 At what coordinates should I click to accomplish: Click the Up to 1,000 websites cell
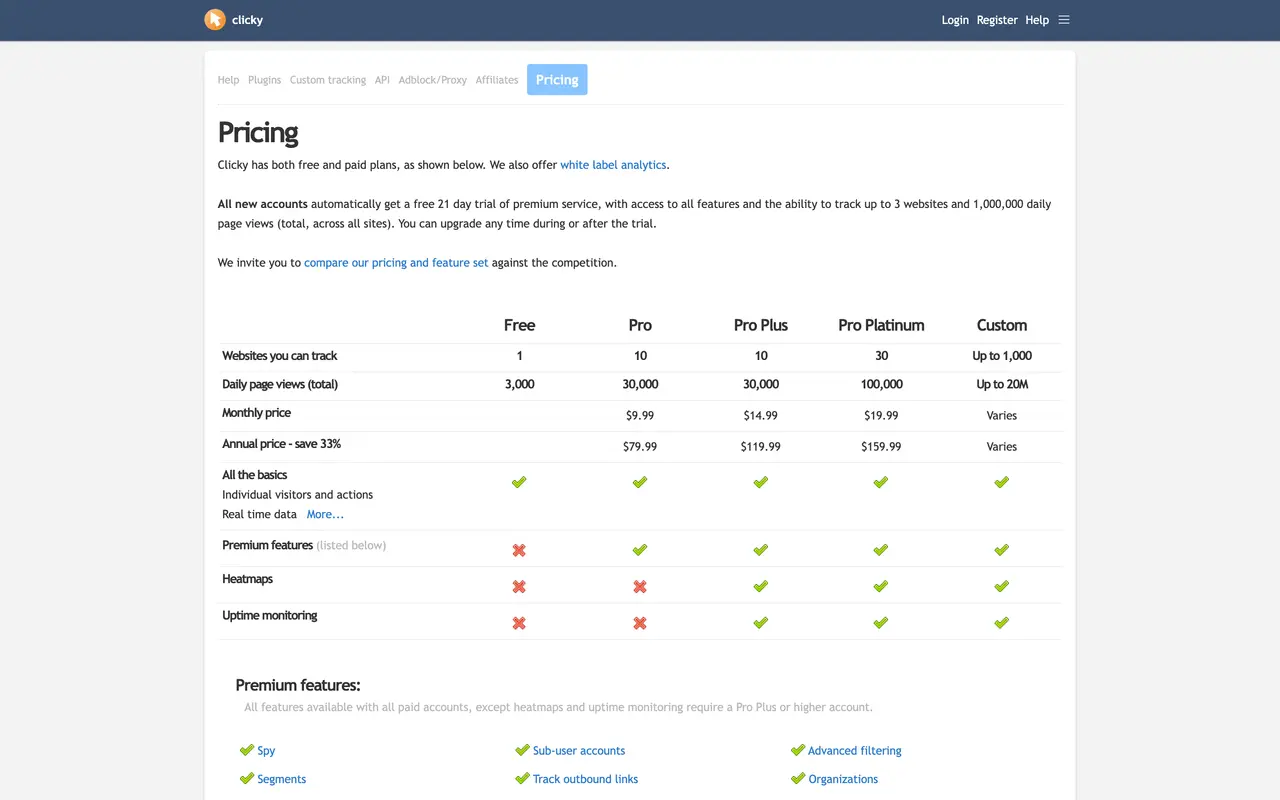coord(1002,356)
